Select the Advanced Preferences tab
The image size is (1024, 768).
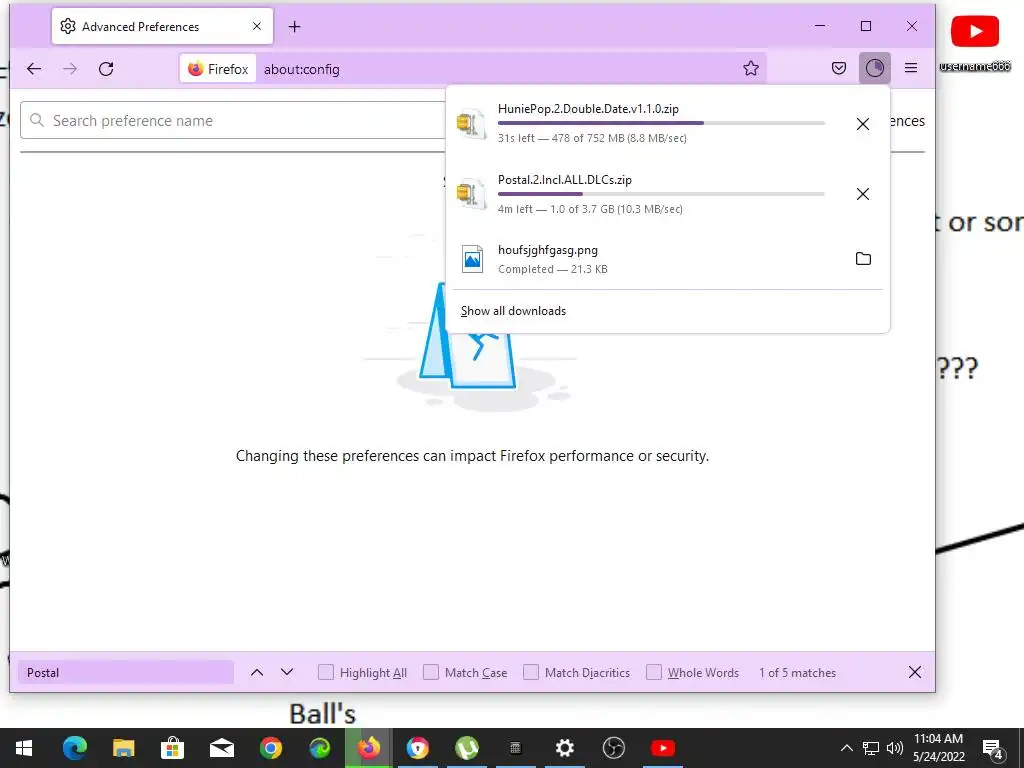[x=162, y=26]
